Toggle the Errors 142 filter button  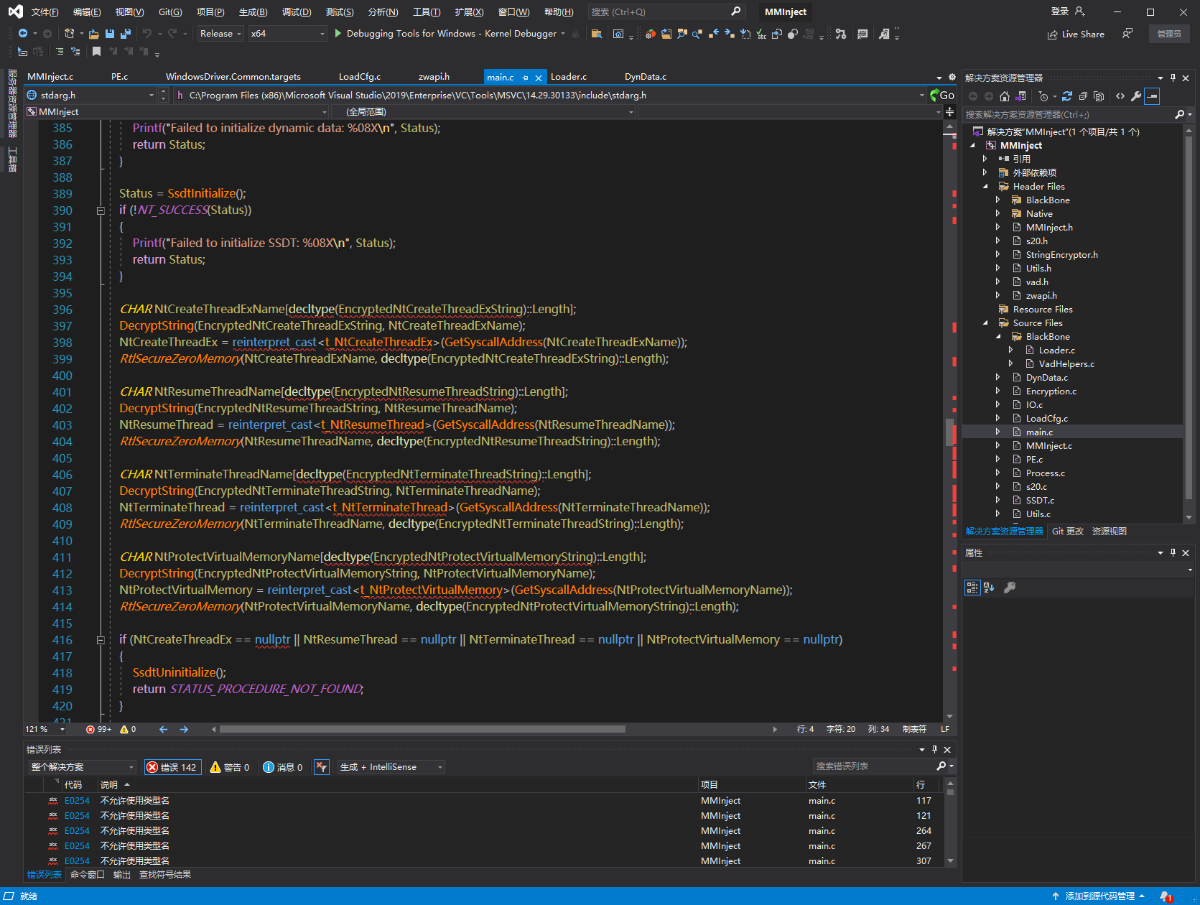pyautogui.click(x=172, y=767)
